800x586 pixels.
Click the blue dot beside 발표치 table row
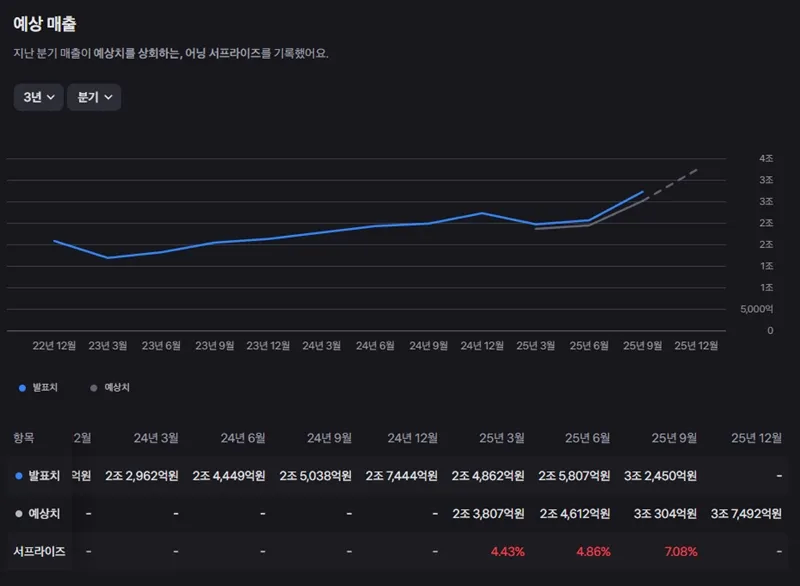tap(19, 476)
